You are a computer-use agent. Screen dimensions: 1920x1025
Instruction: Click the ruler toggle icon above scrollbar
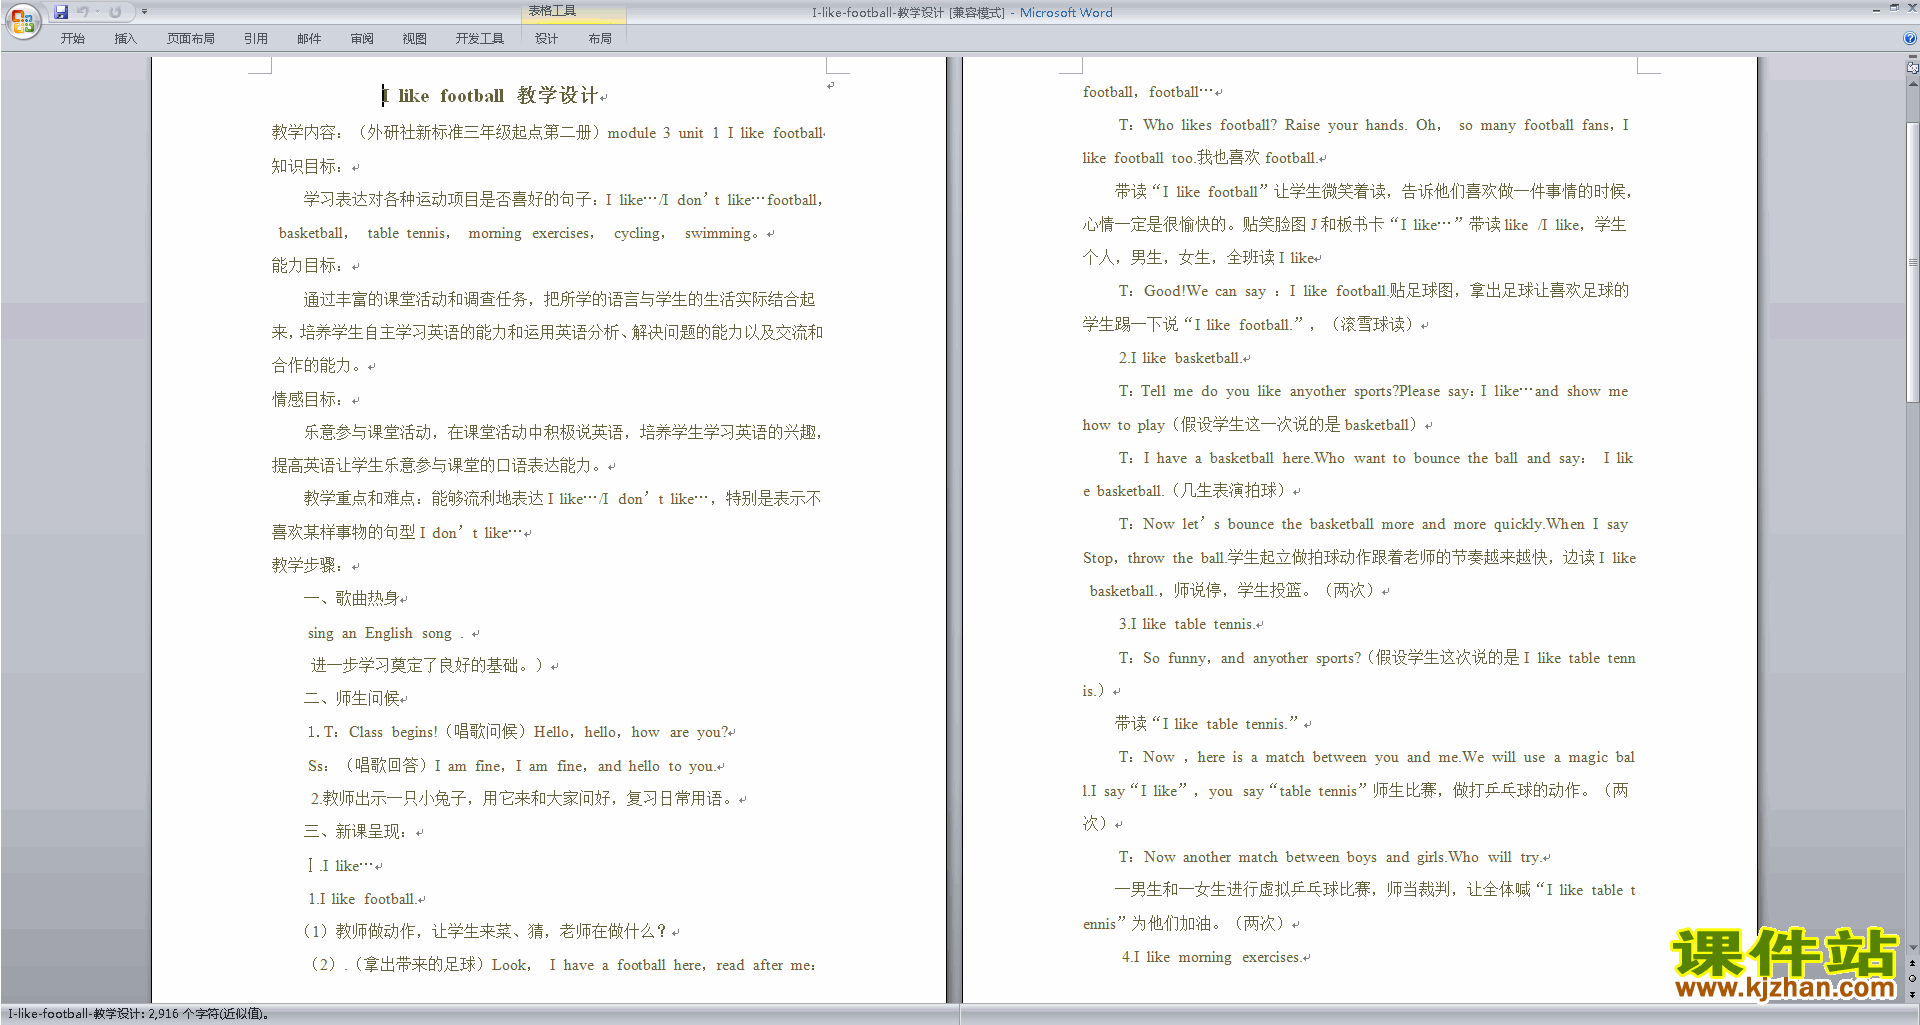coord(1912,68)
